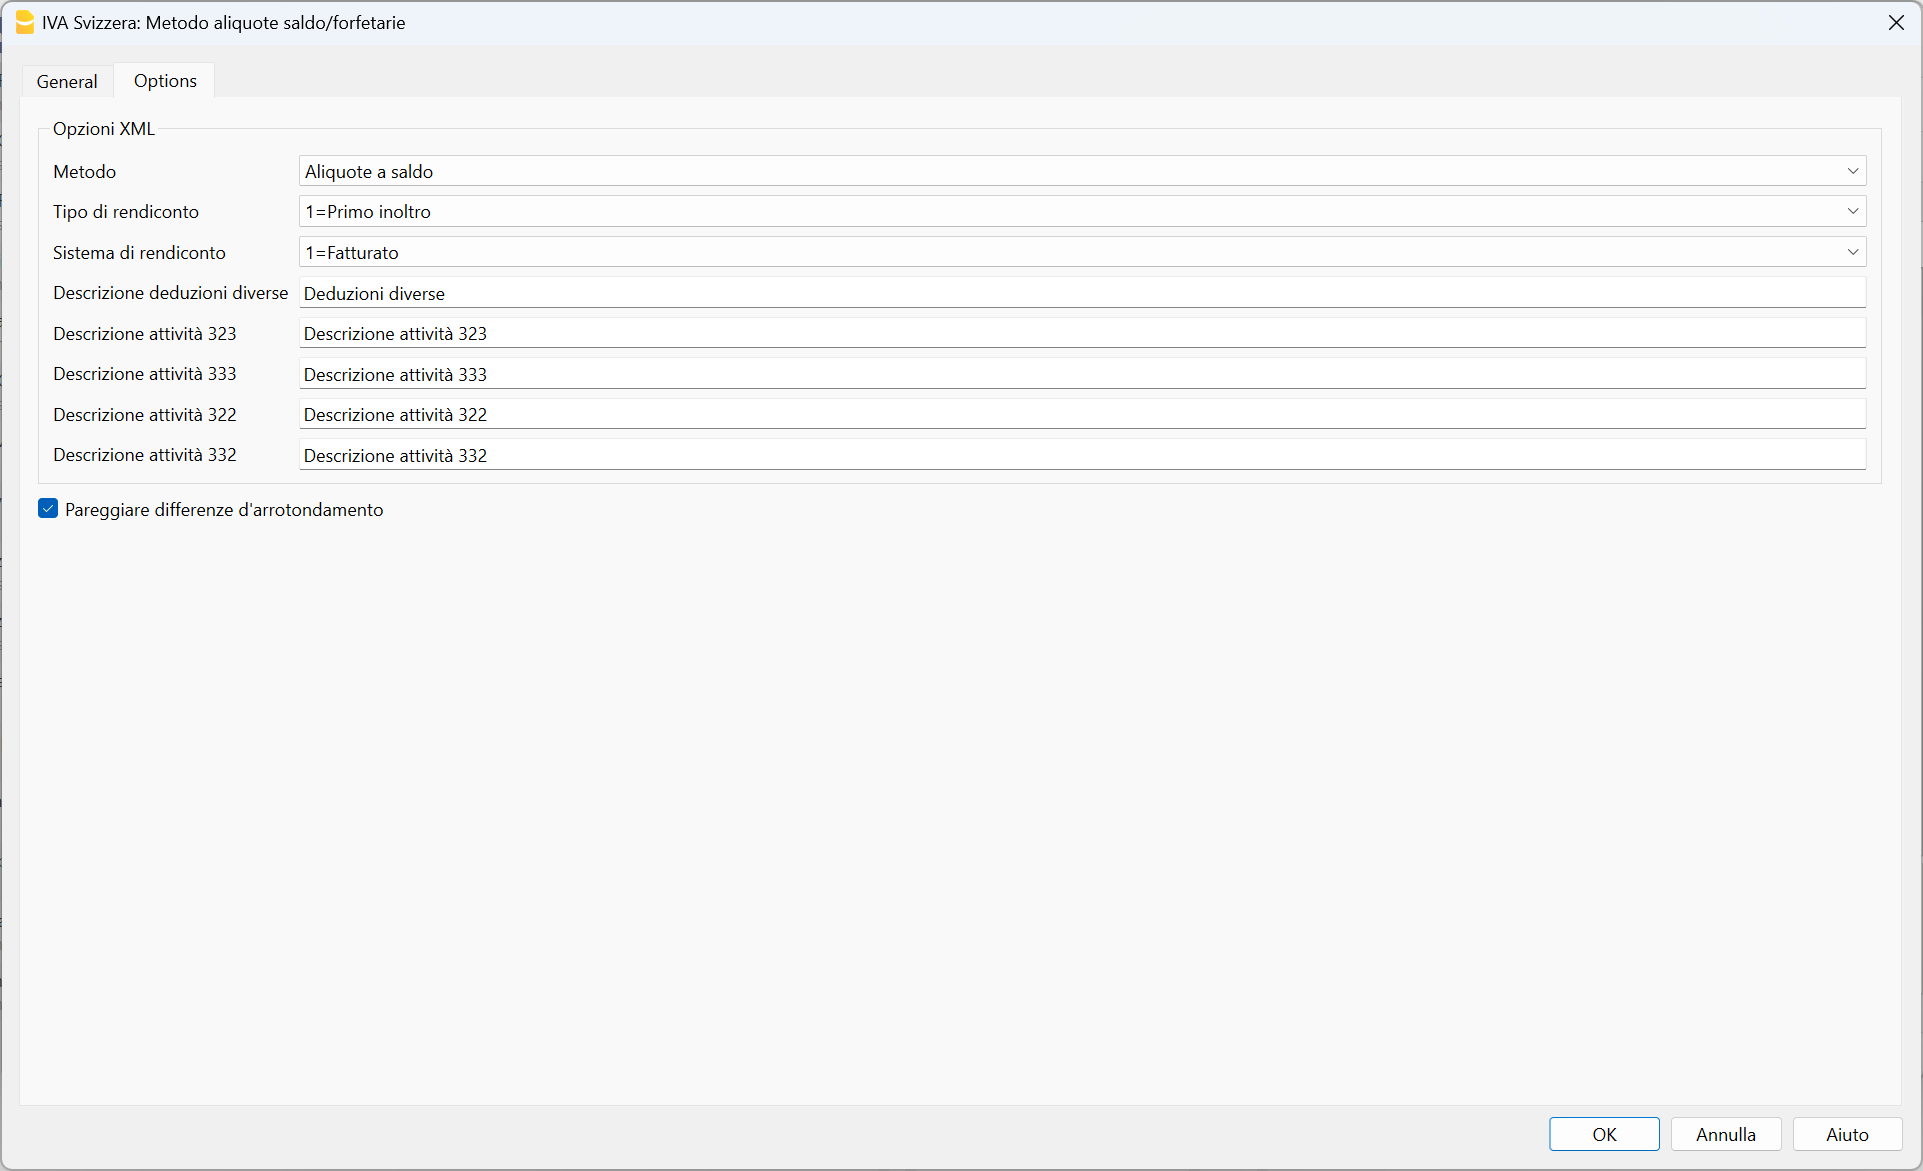Close the IVA Svizzera dialog window

(1895, 22)
